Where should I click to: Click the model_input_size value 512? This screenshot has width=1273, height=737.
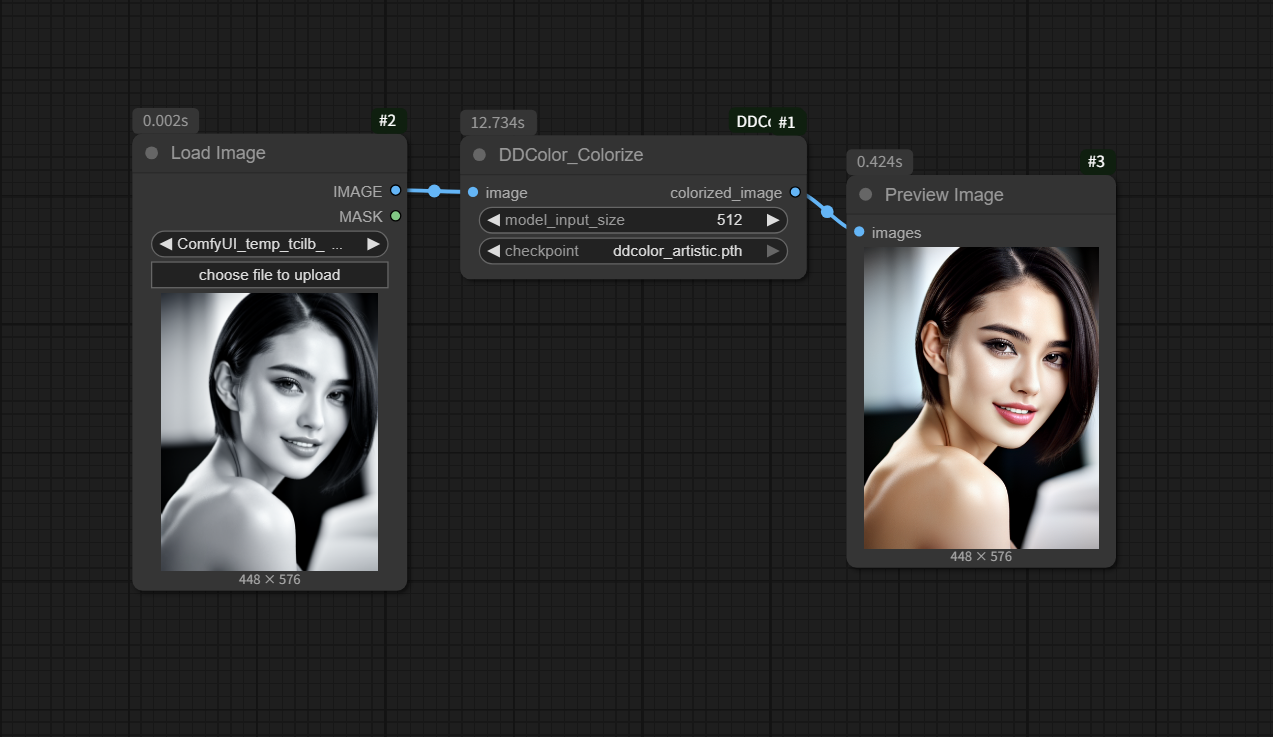point(729,220)
